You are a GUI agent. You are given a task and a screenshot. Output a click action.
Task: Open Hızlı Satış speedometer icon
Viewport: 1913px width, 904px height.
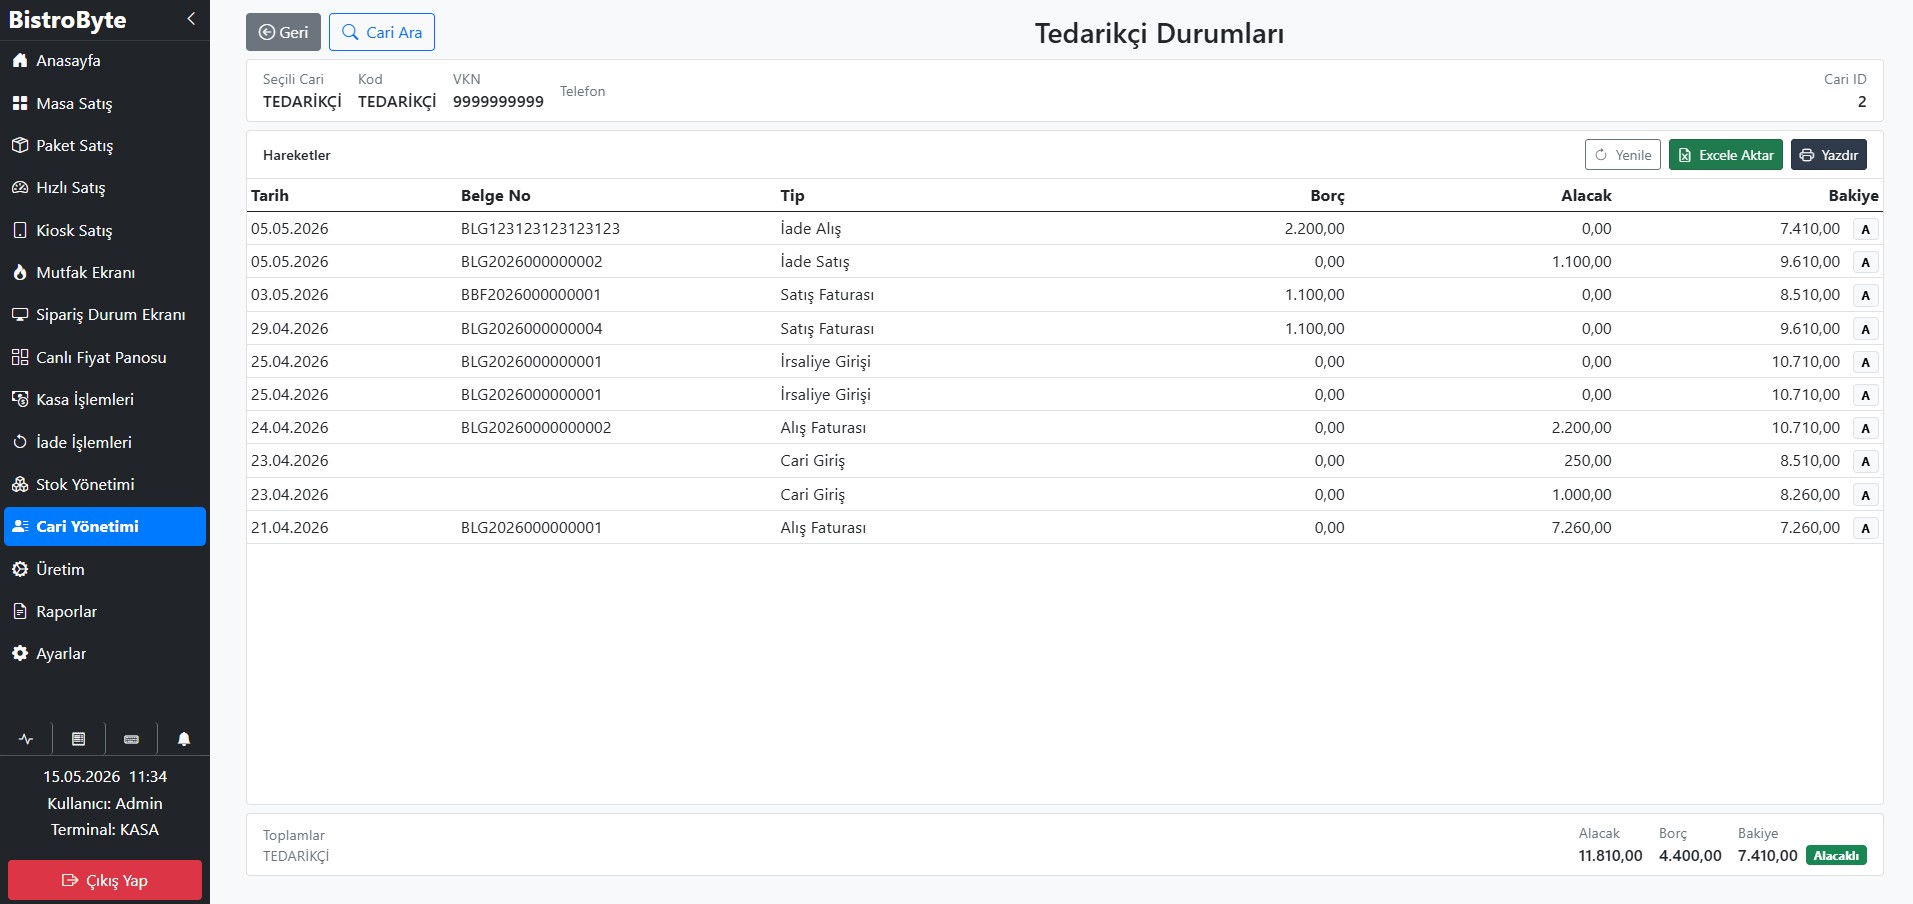tap(20, 187)
